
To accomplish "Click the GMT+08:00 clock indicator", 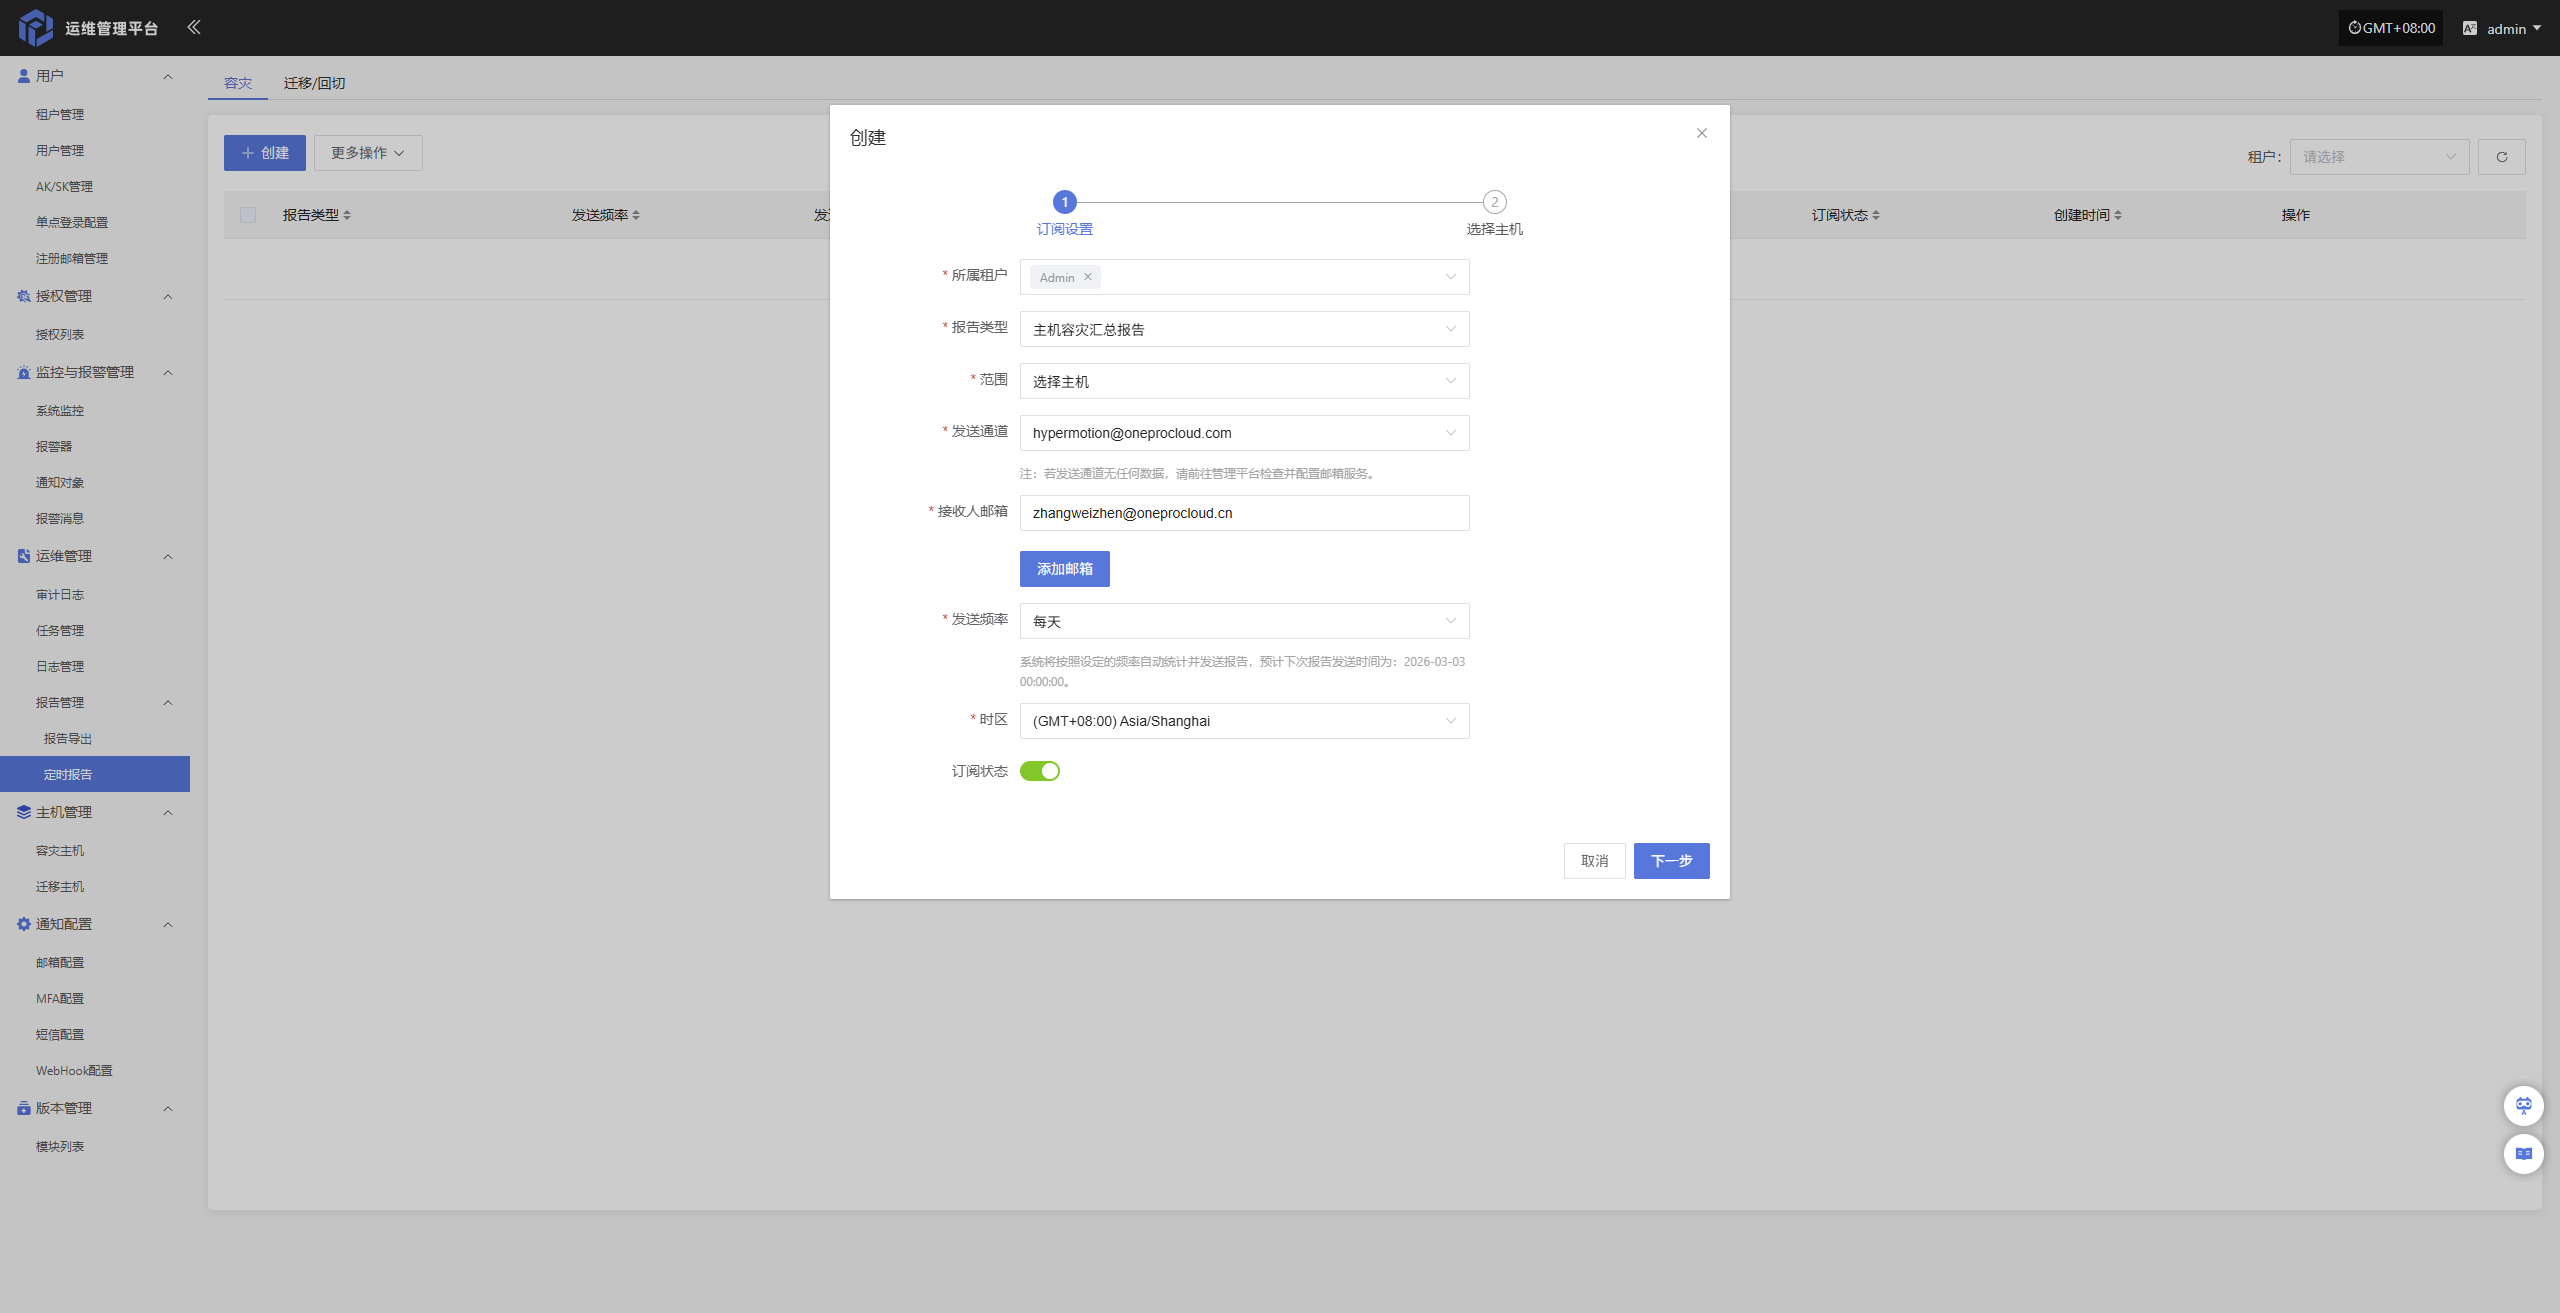I will [x=2391, y=28].
